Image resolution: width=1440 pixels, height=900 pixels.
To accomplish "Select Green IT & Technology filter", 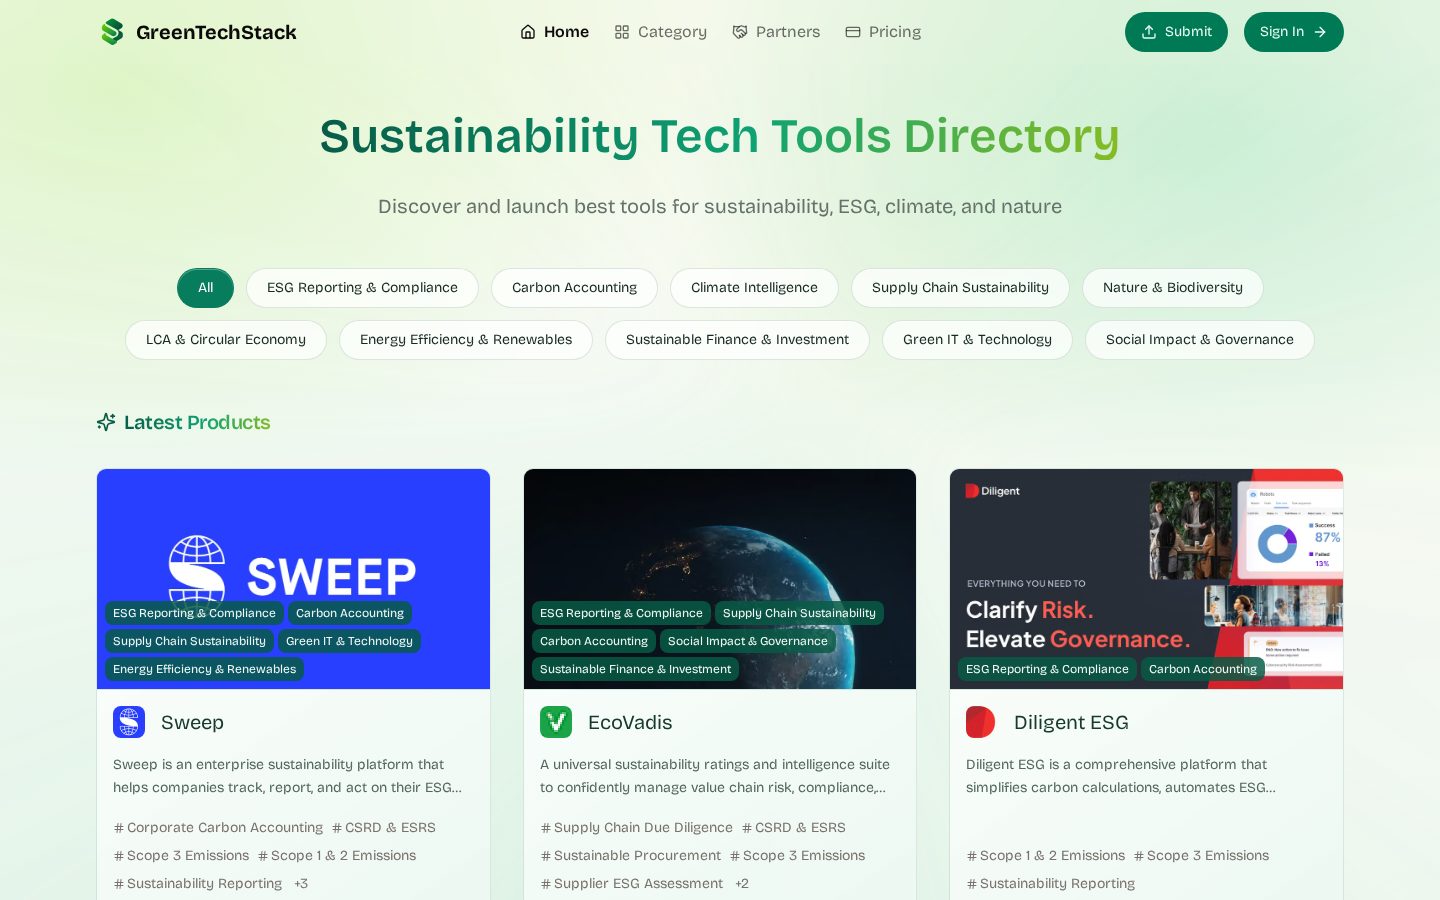I will pos(977,340).
